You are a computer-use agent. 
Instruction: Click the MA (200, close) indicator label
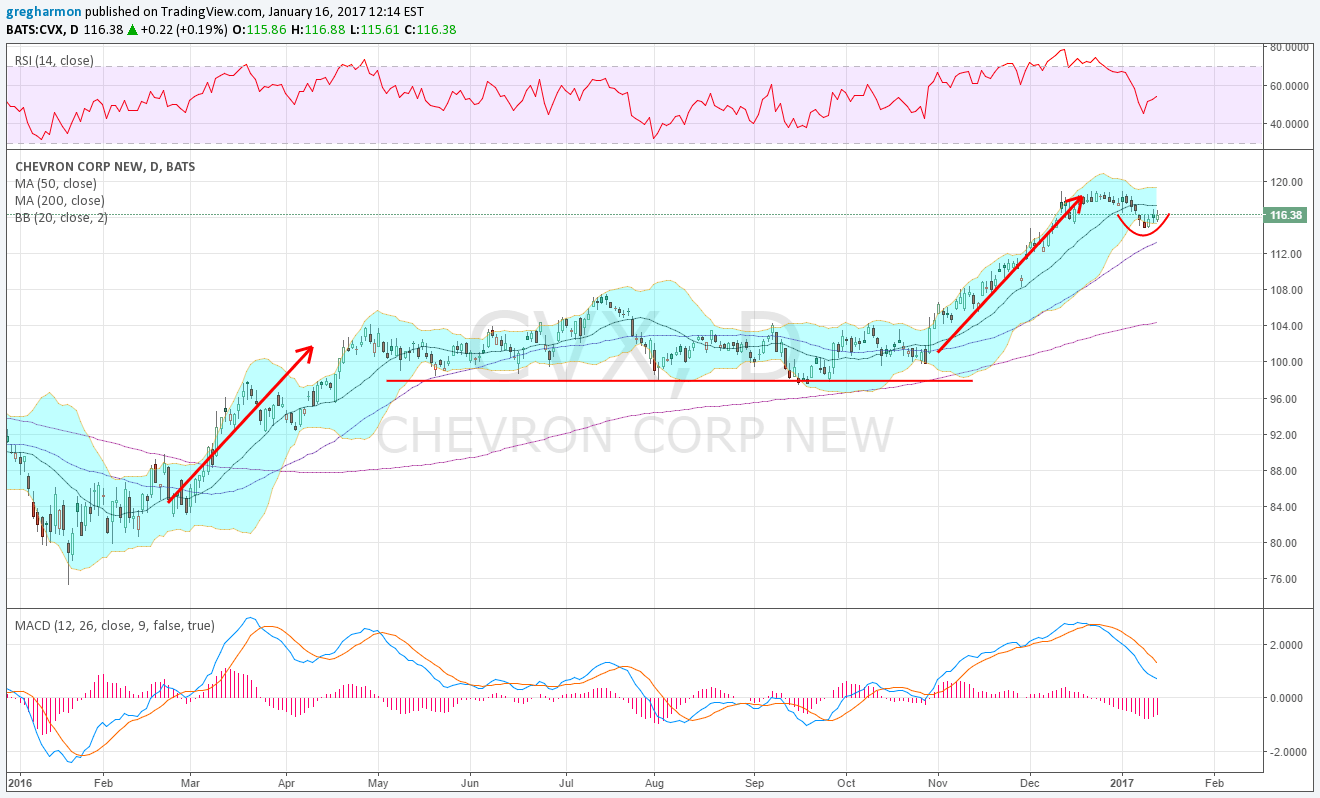point(59,200)
